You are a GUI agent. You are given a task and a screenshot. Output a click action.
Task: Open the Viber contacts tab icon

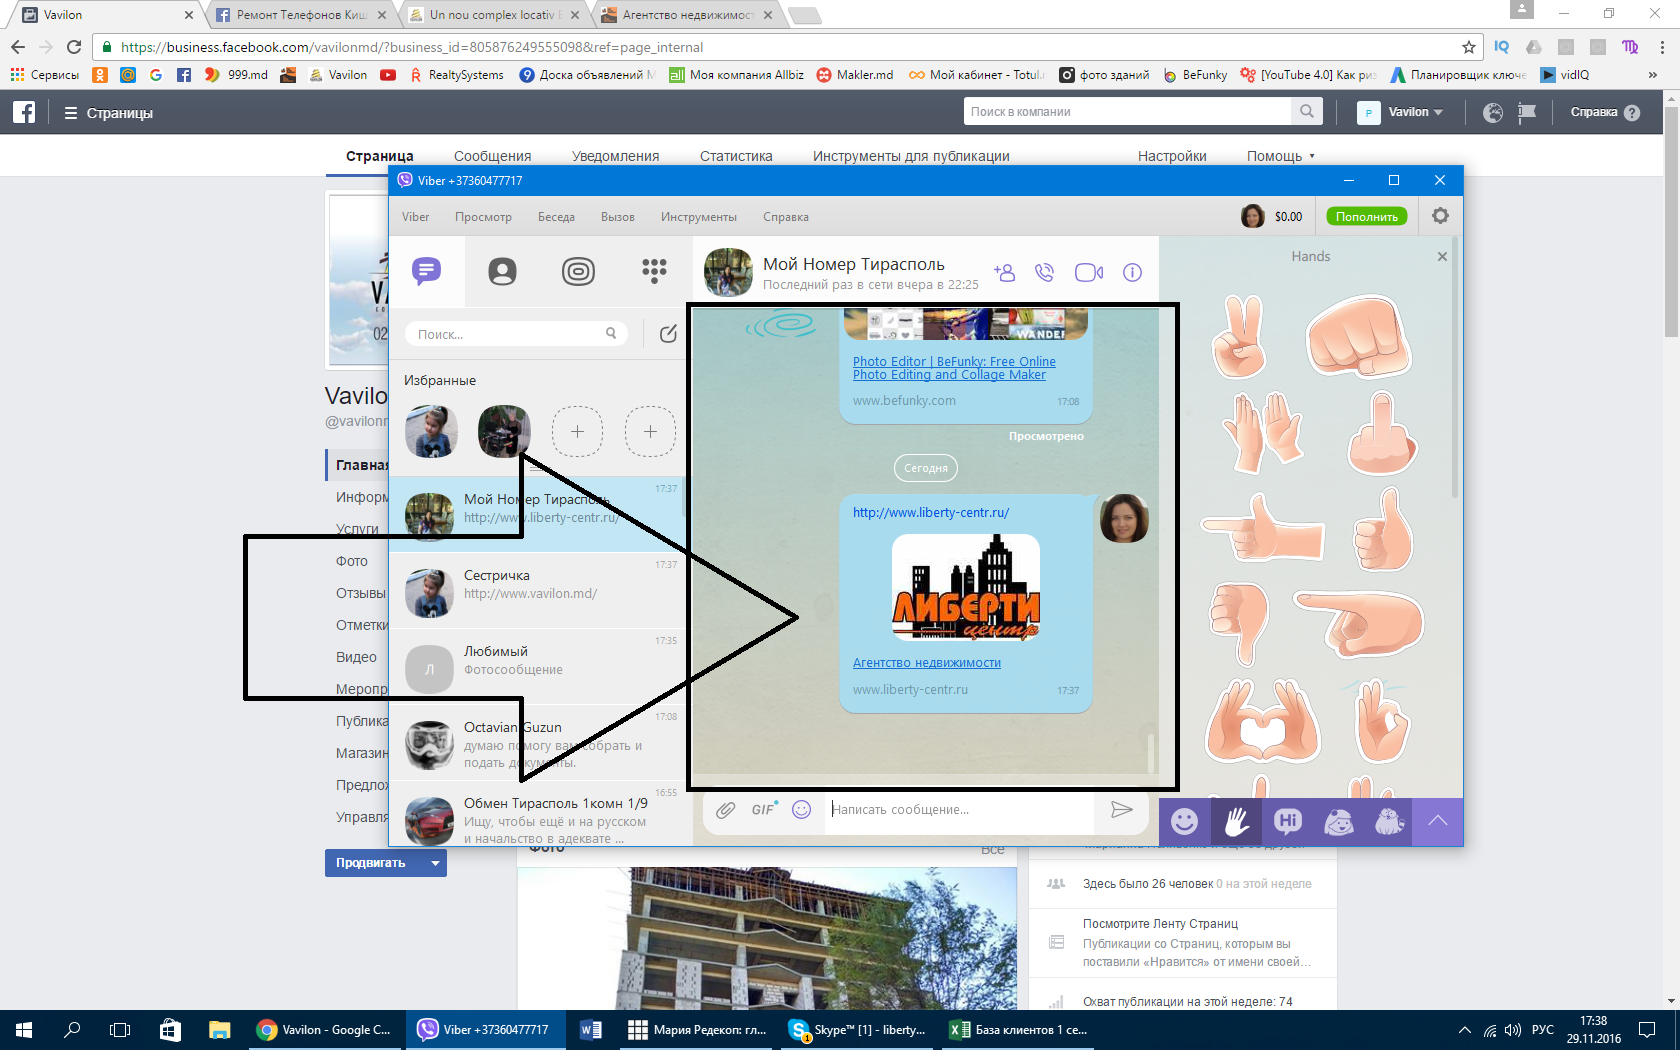coord(502,271)
